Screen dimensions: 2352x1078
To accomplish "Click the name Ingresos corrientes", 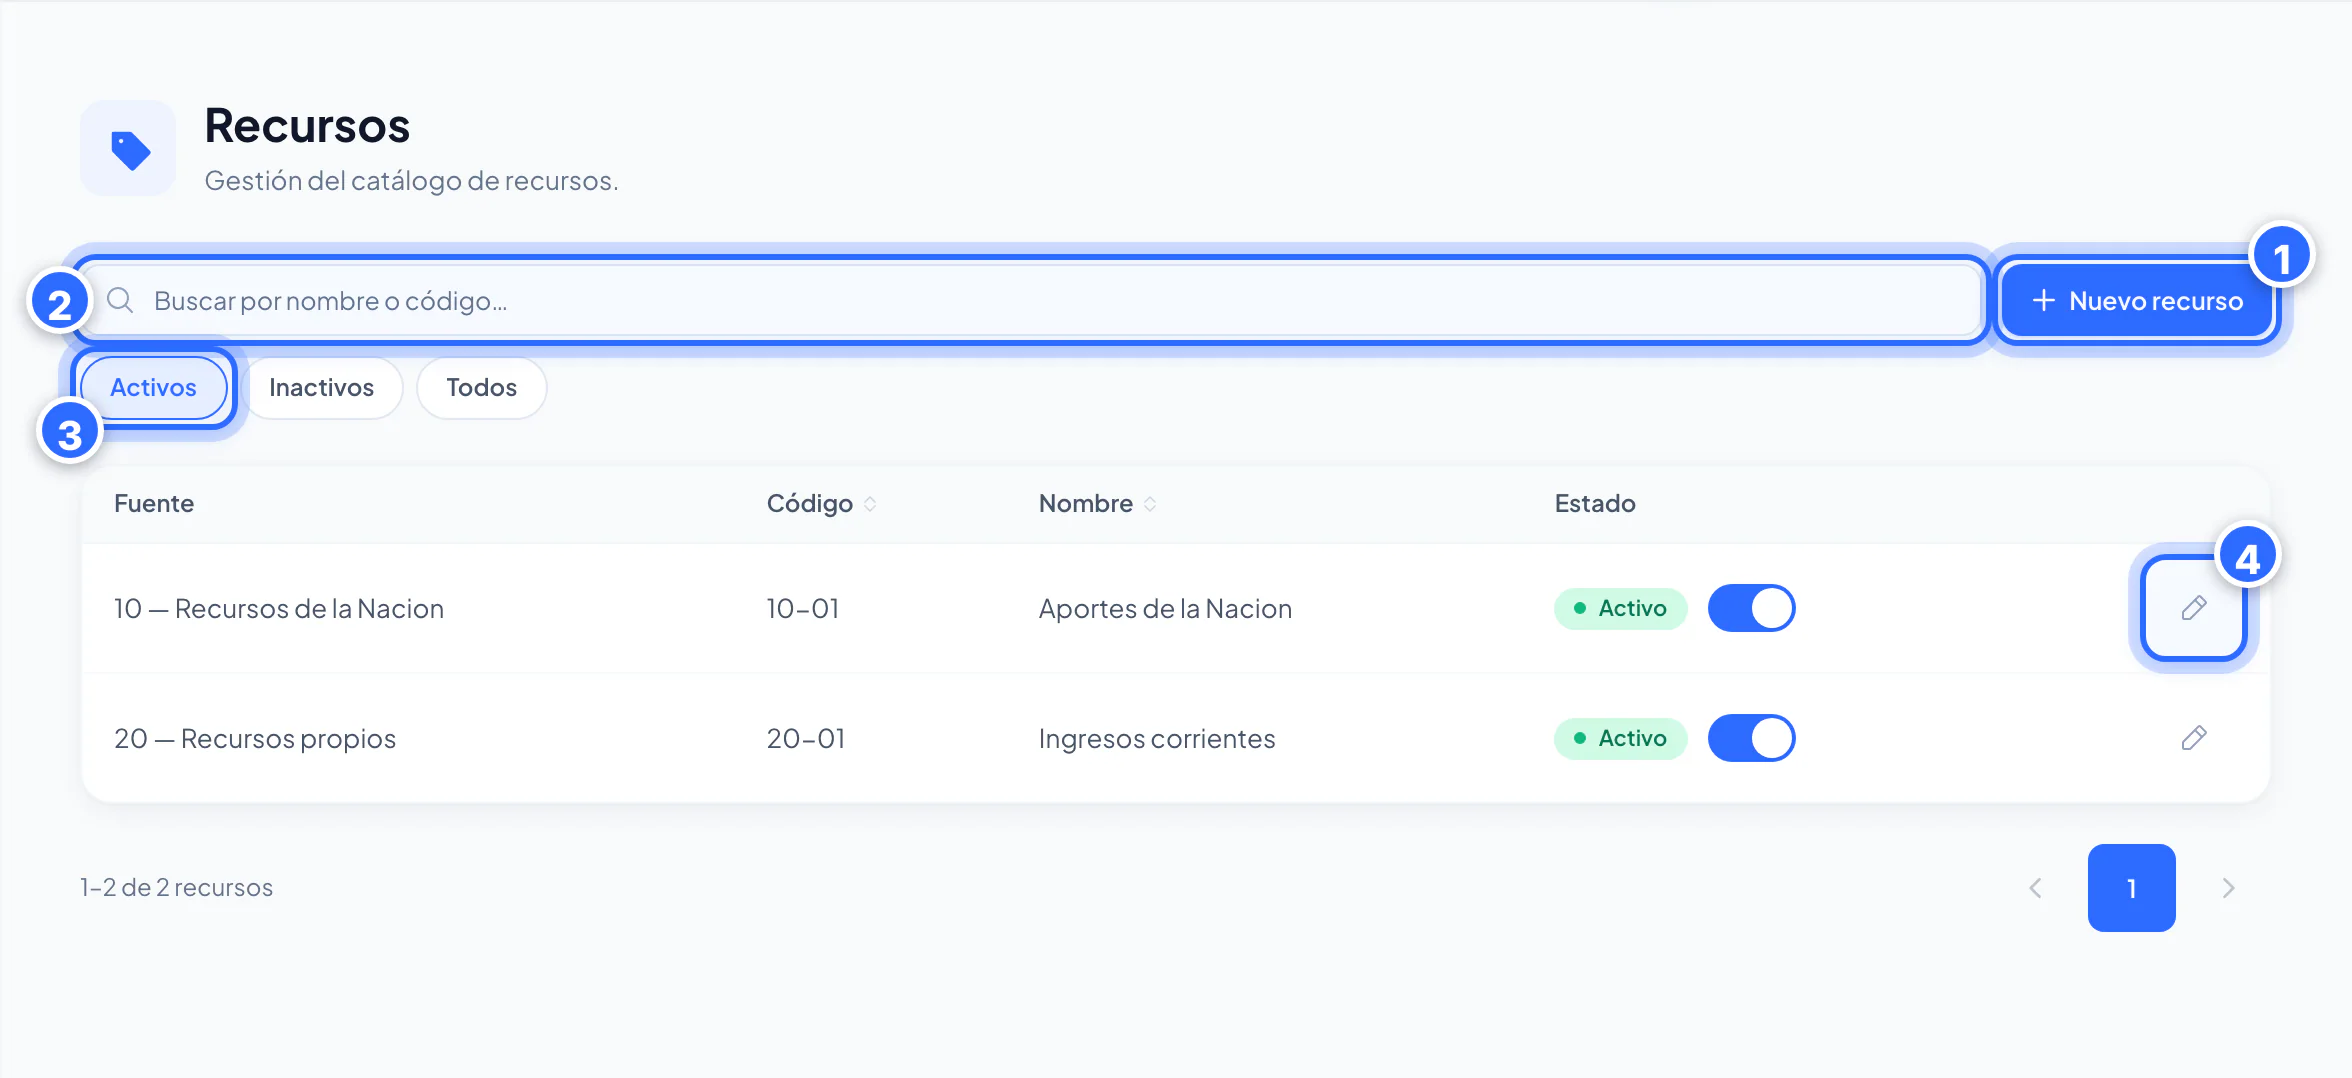I will click(x=1157, y=738).
